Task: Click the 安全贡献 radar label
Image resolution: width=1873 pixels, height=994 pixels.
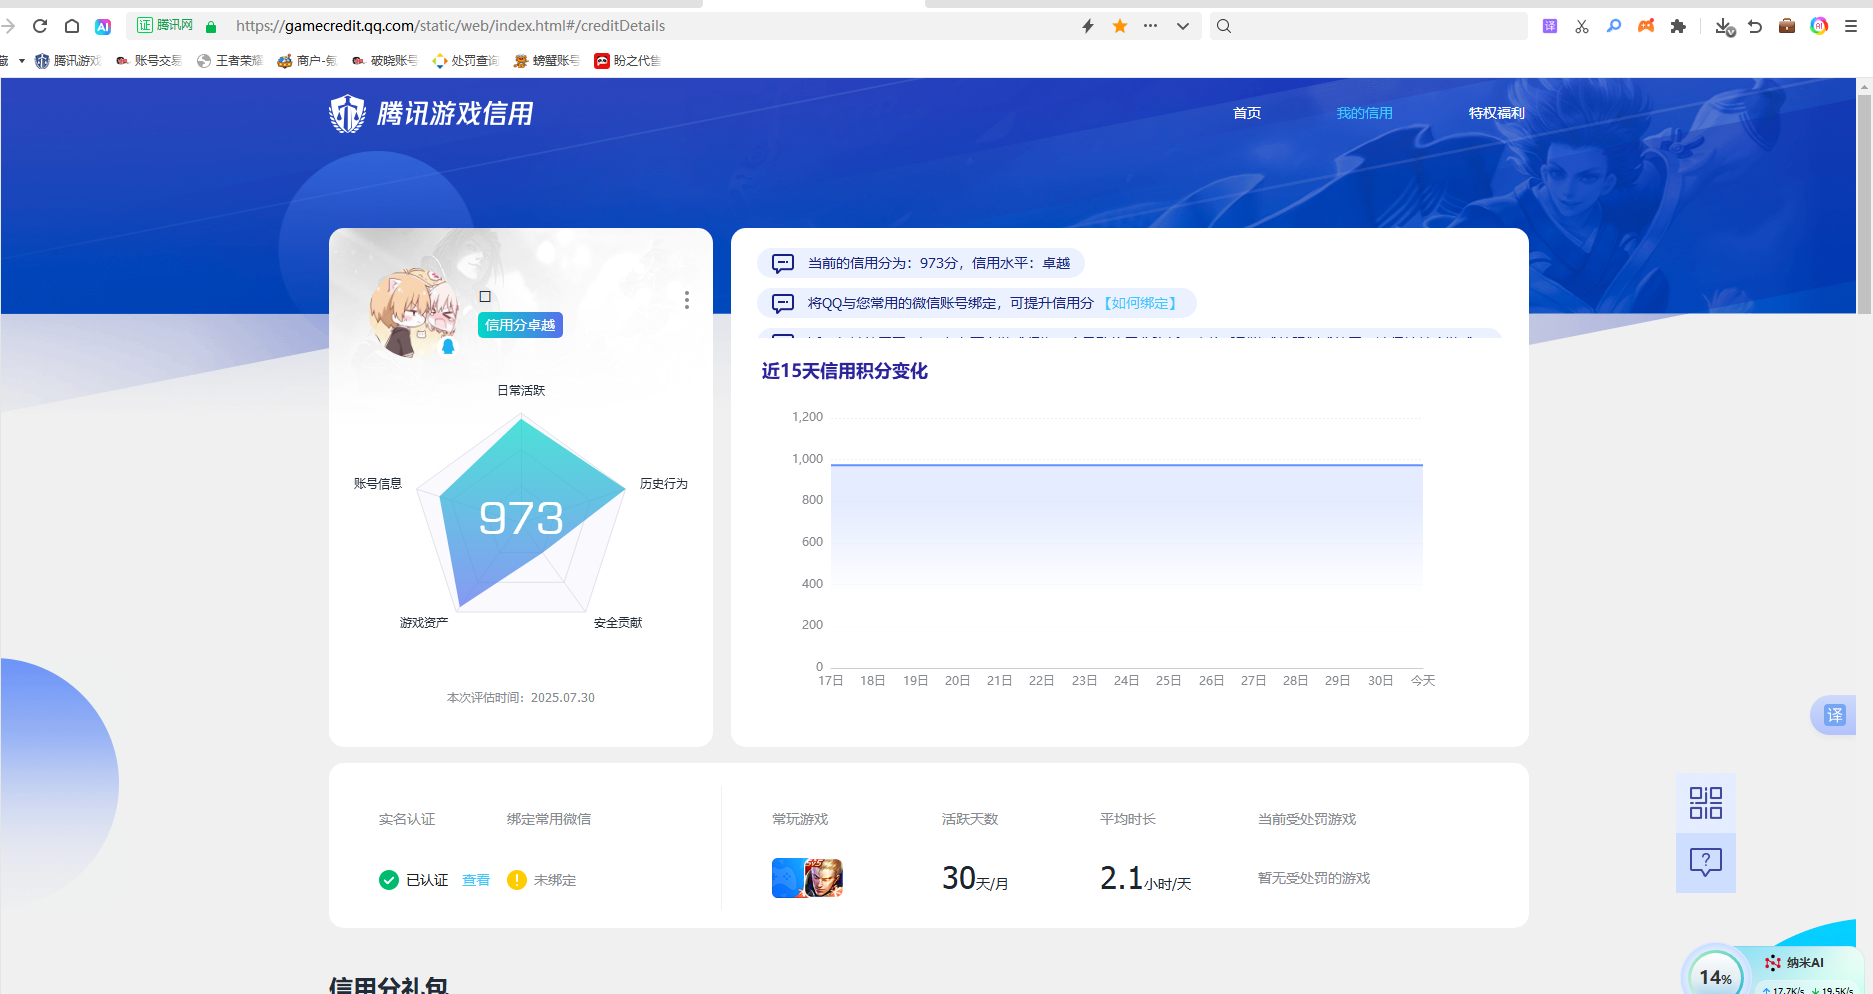Action: click(x=618, y=623)
